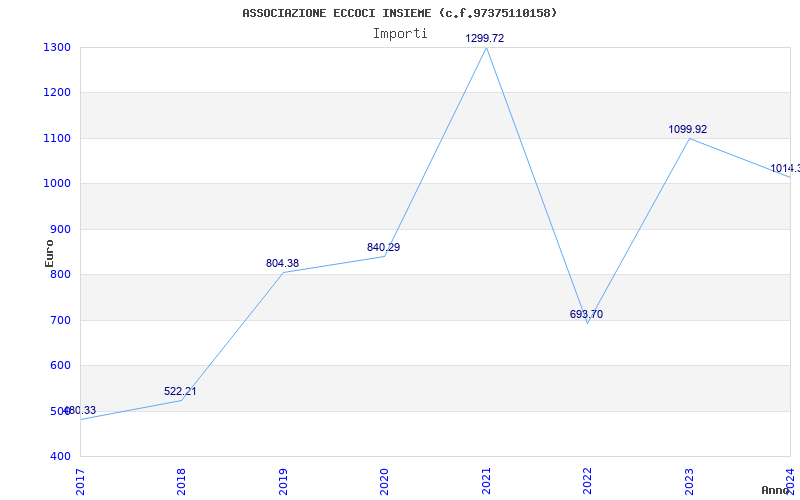Click the 1100 y-axis tick label
800x500 pixels.
[x=57, y=138]
